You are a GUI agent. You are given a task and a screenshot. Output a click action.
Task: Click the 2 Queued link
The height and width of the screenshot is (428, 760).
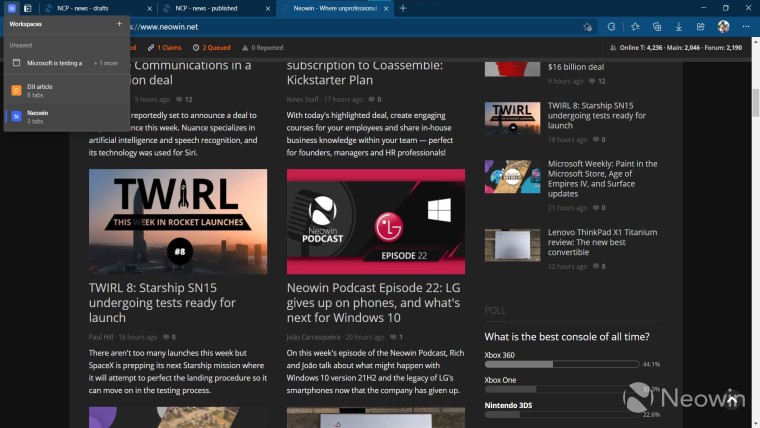[211, 48]
